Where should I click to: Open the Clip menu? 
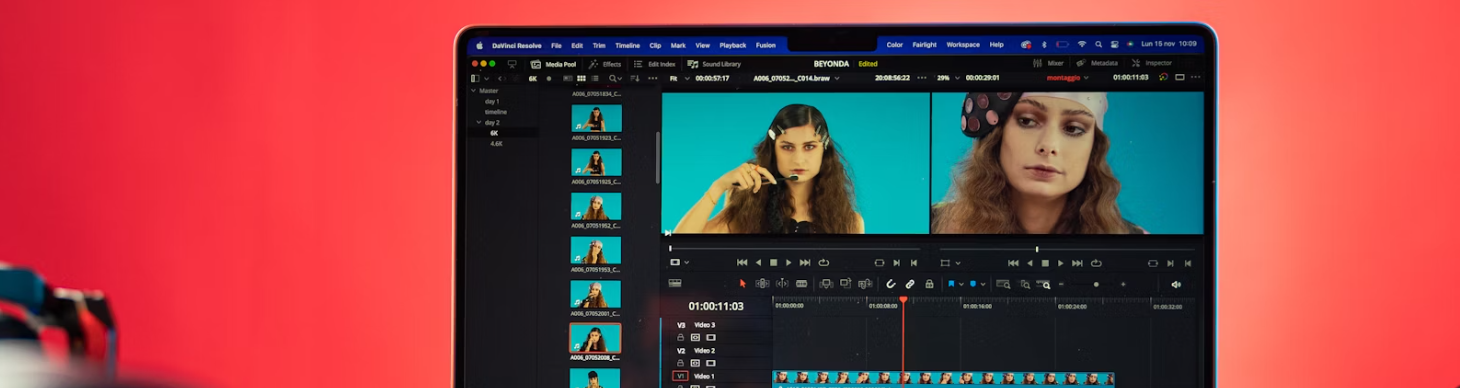[x=655, y=45]
